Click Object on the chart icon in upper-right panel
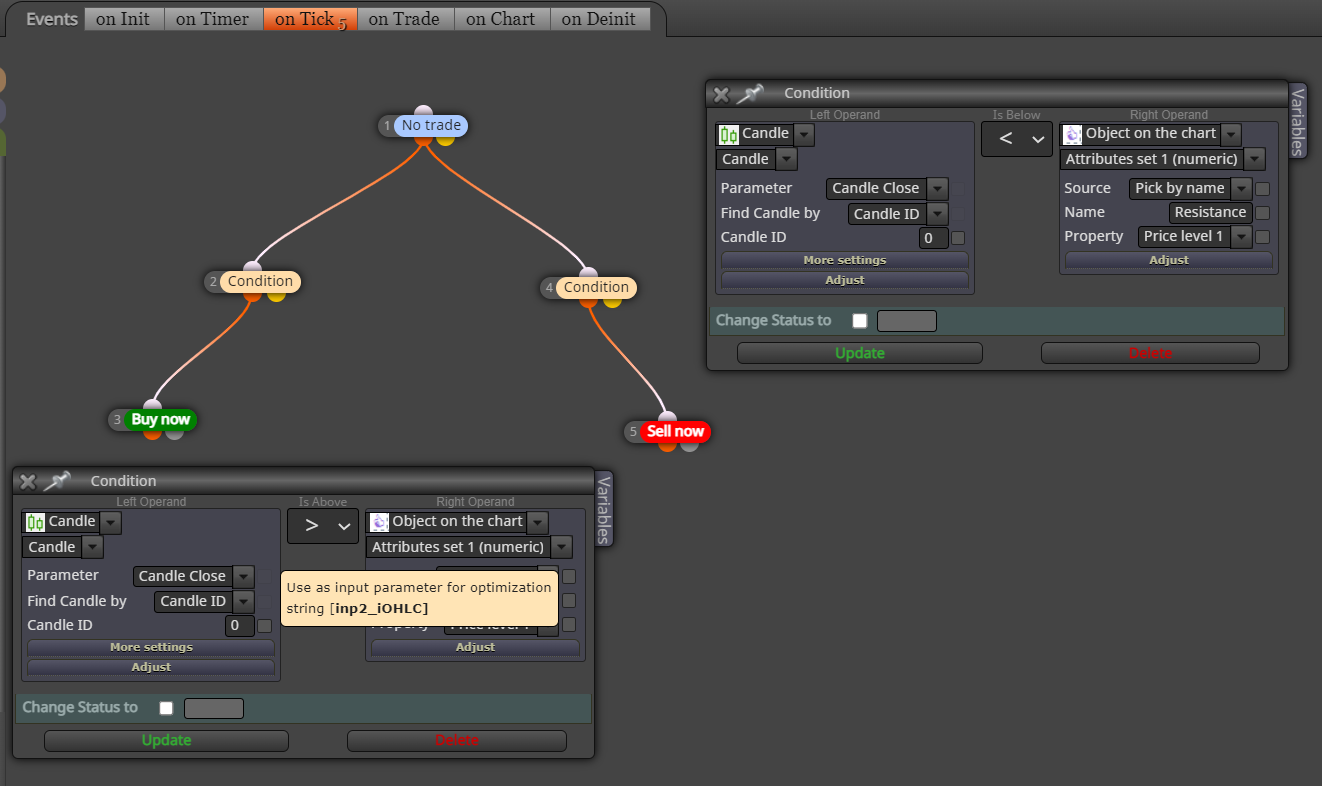Viewport: 1322px width, 786px height. click(x=1073, y=134)
